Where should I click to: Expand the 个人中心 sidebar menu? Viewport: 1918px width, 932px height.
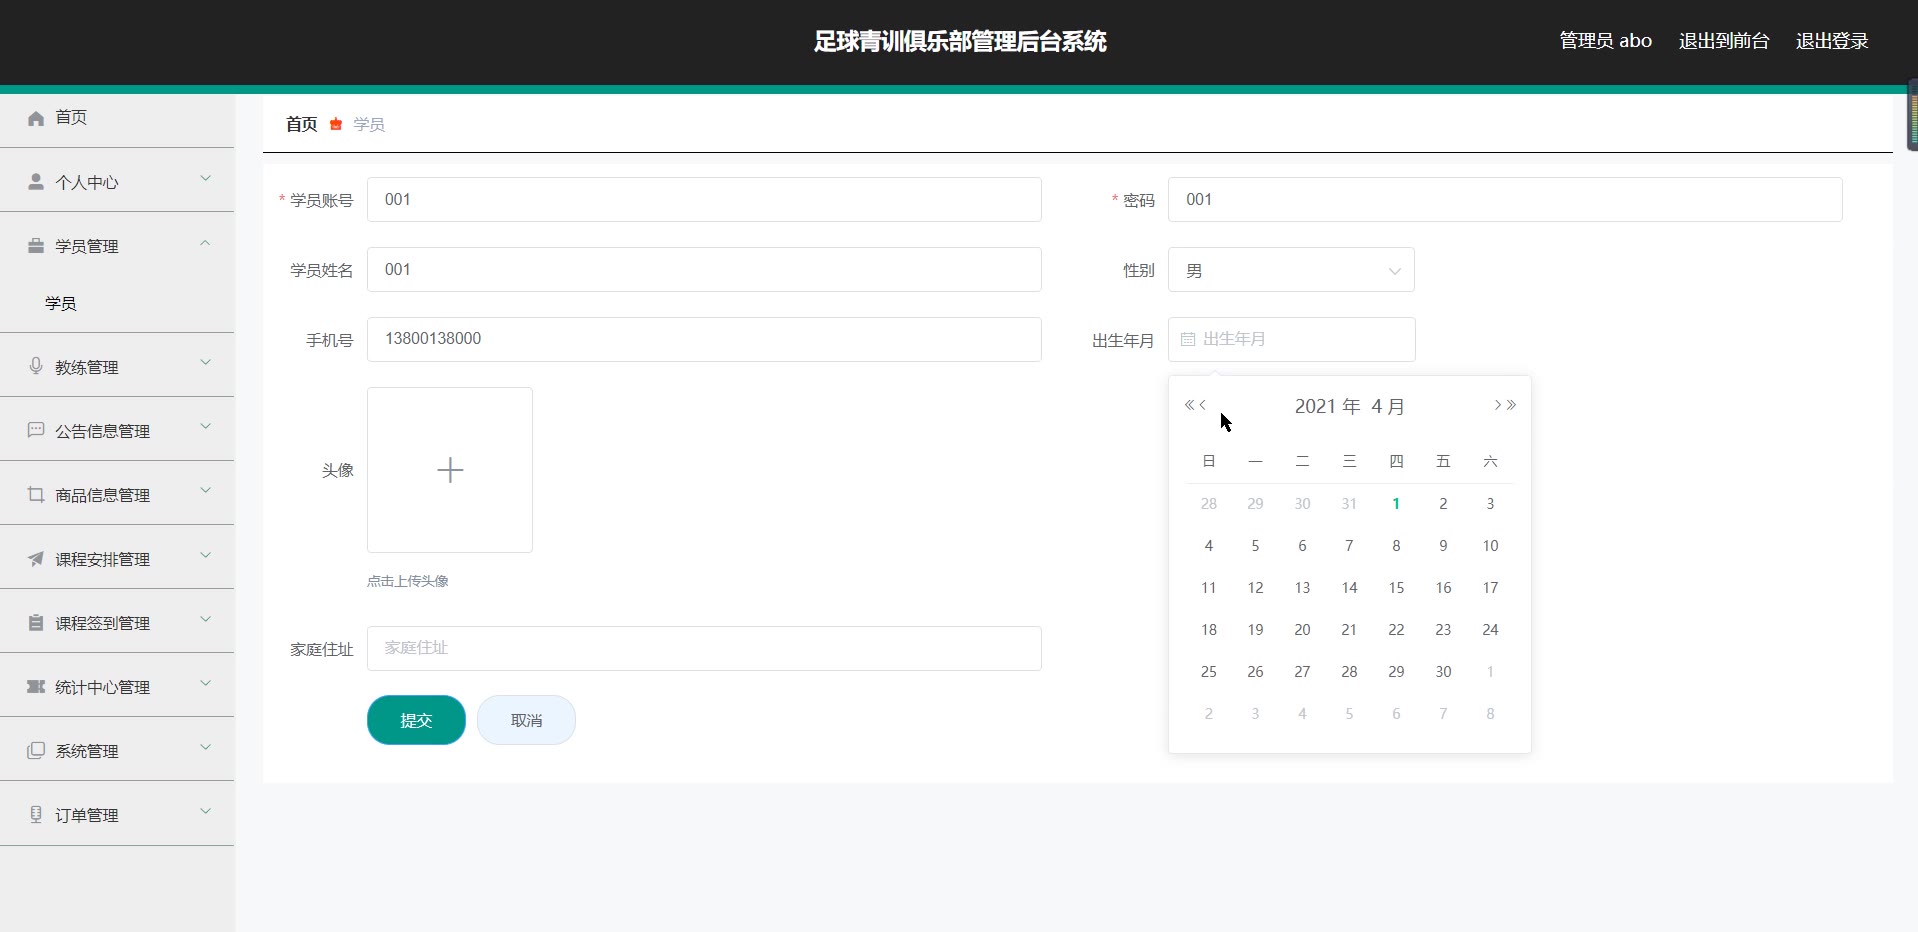point(117,181)
